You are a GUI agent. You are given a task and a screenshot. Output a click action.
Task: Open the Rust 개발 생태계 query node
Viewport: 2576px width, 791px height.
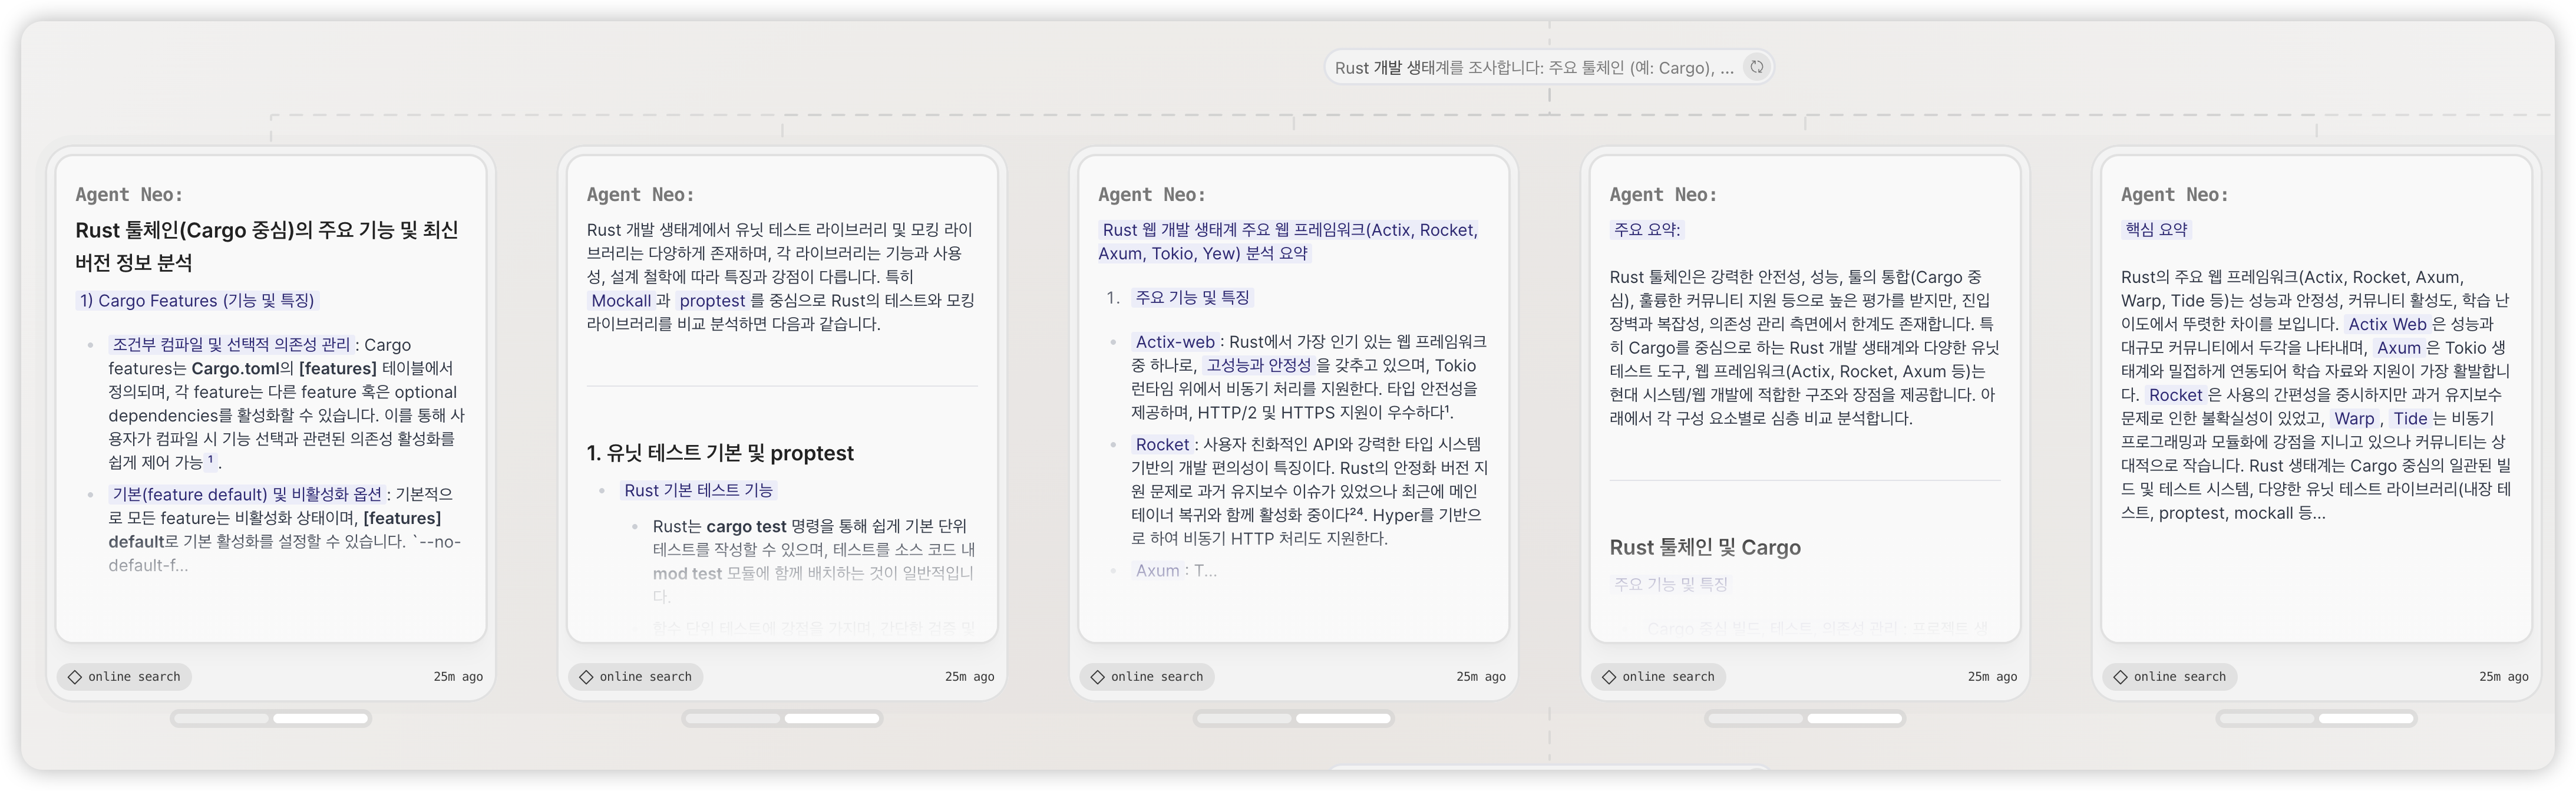tap(1534, 68)
